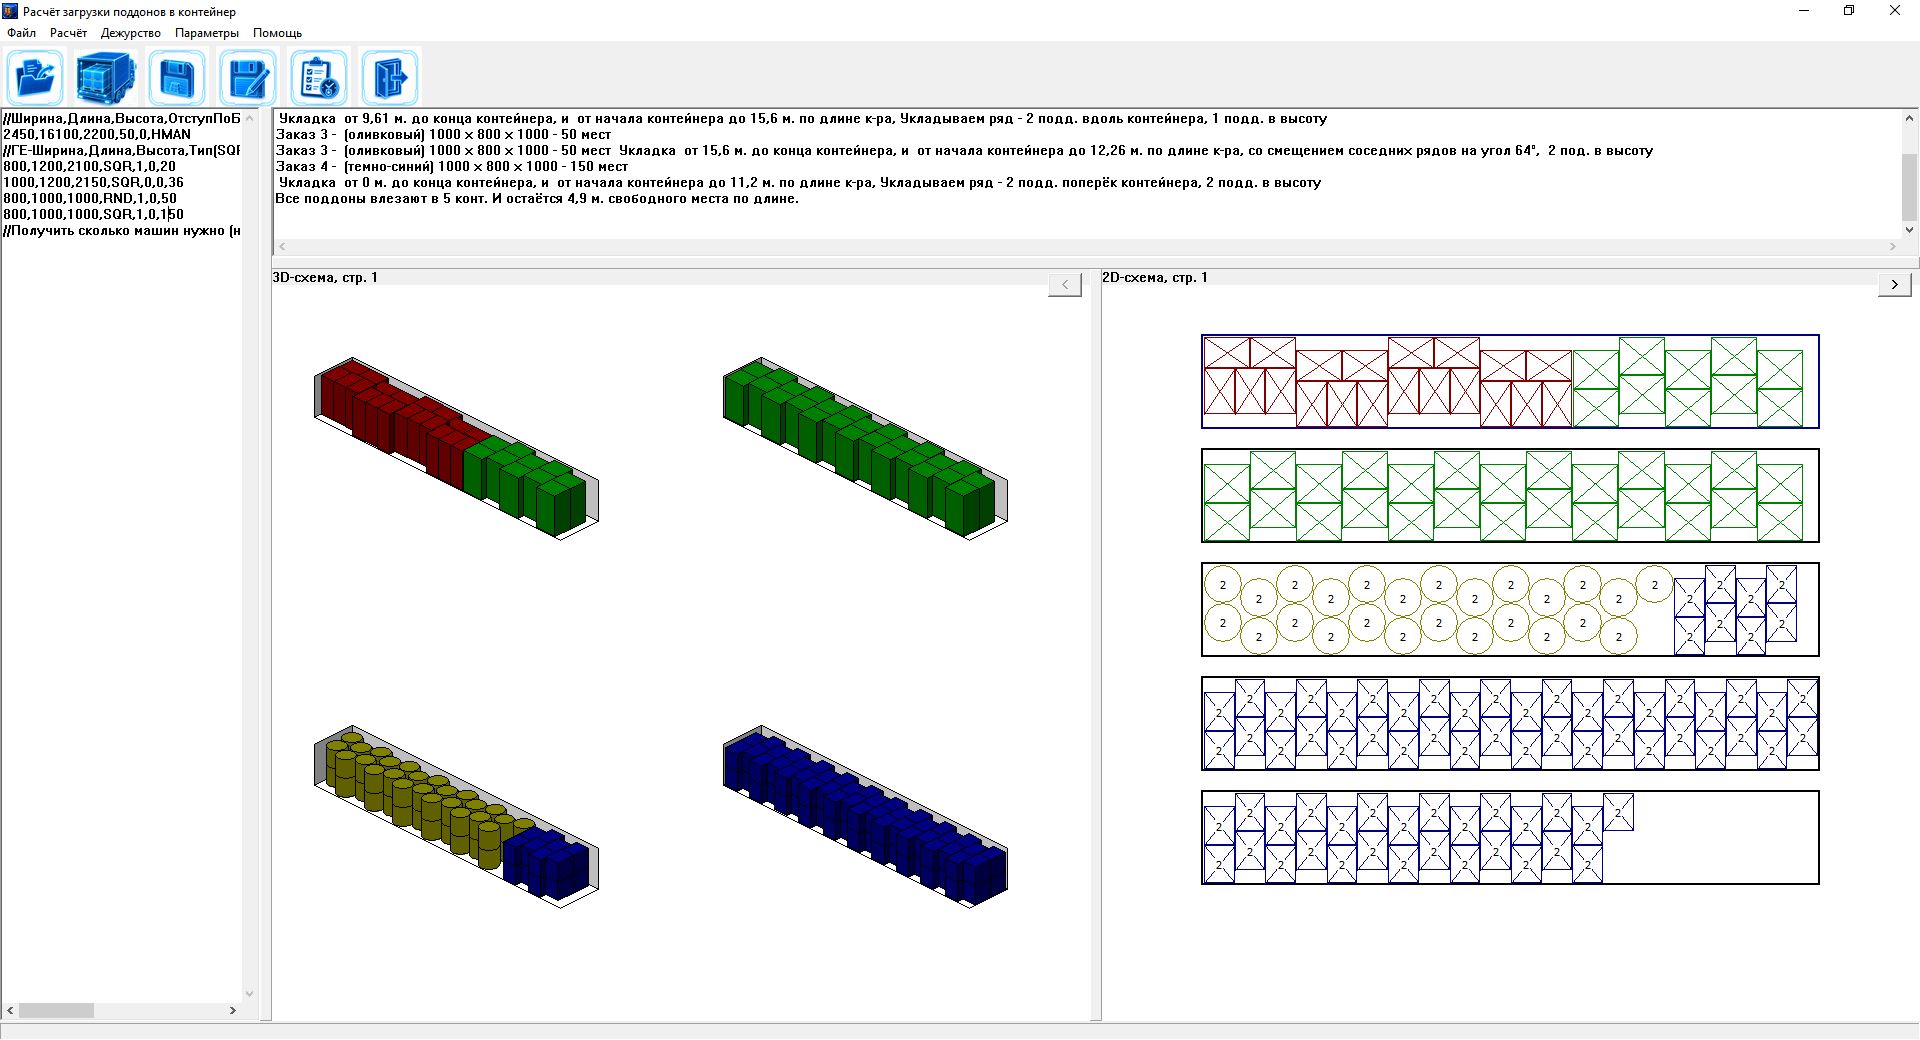Exit the program via the door icon
The width and height of the screenshot is (1920, 1040).
click(390, 78)
